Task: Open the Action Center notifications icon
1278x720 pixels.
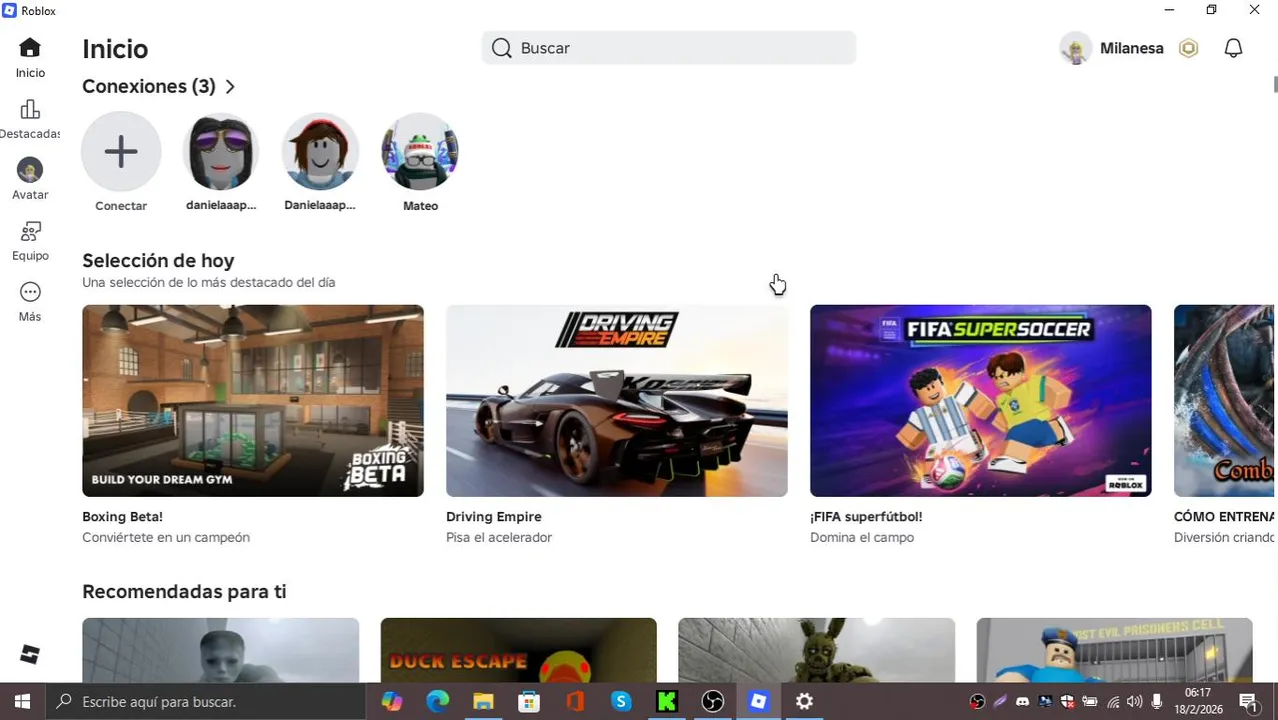Action: [1248, 702]
